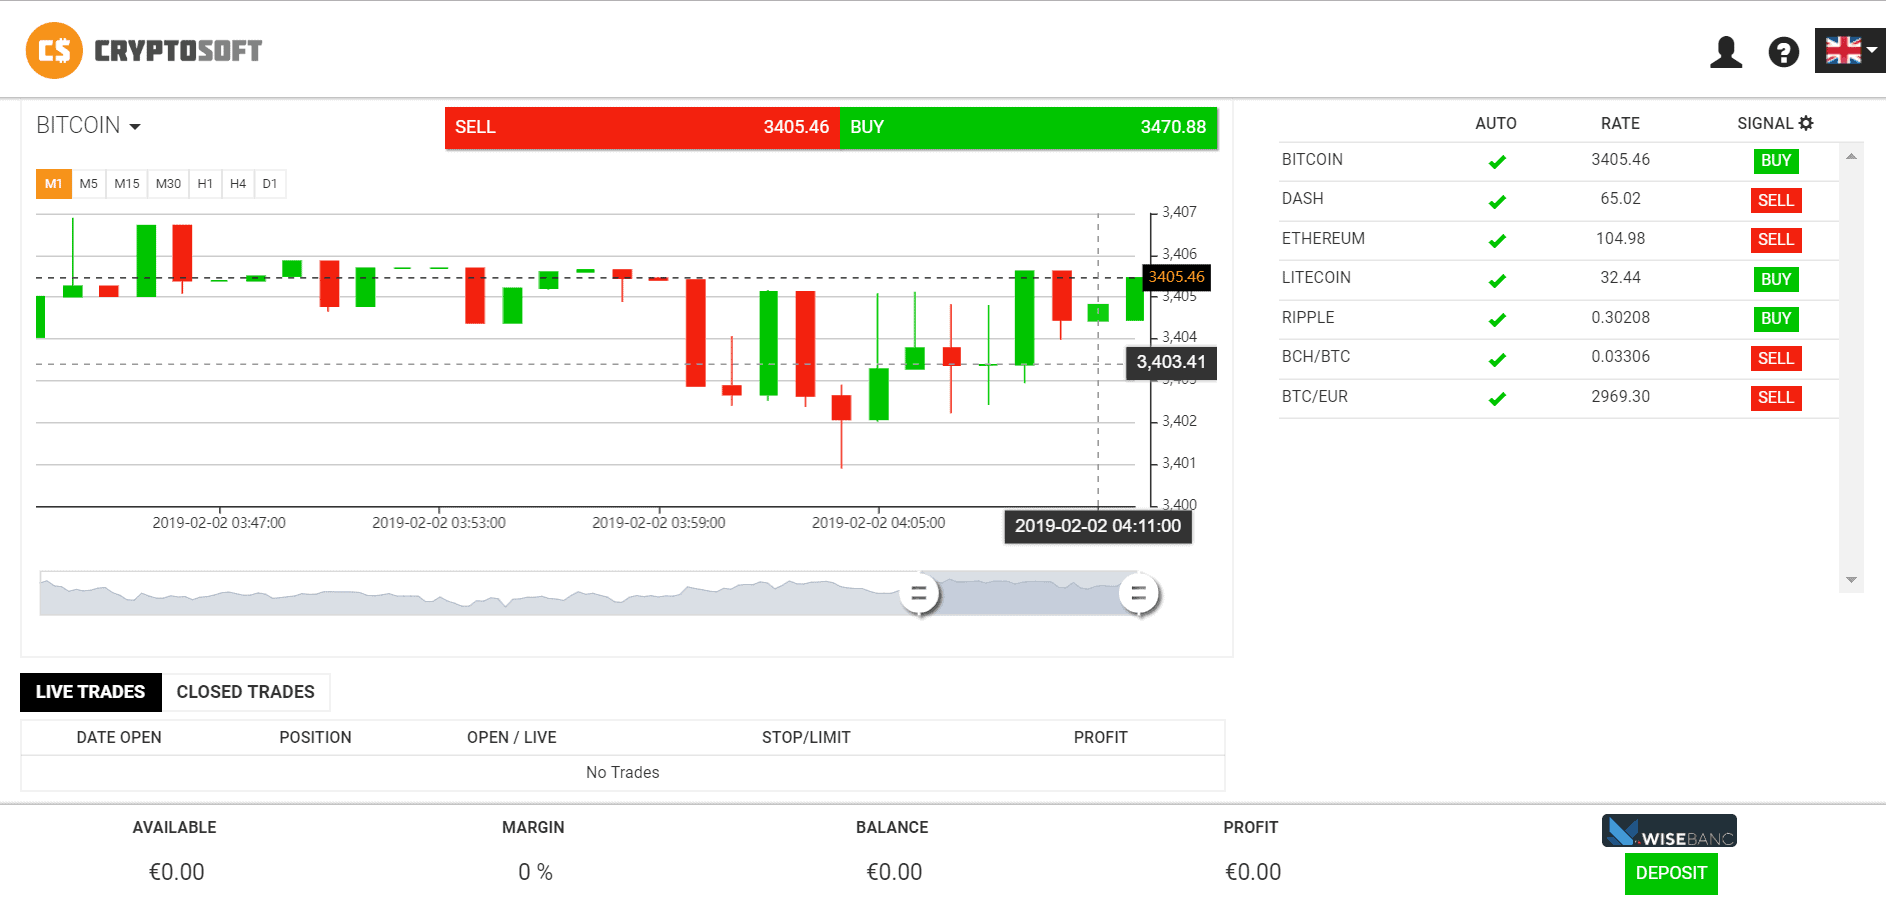Open the signal settings gear icon
The height and width of the screenshot is (897, 1886).
point(1806,123)
